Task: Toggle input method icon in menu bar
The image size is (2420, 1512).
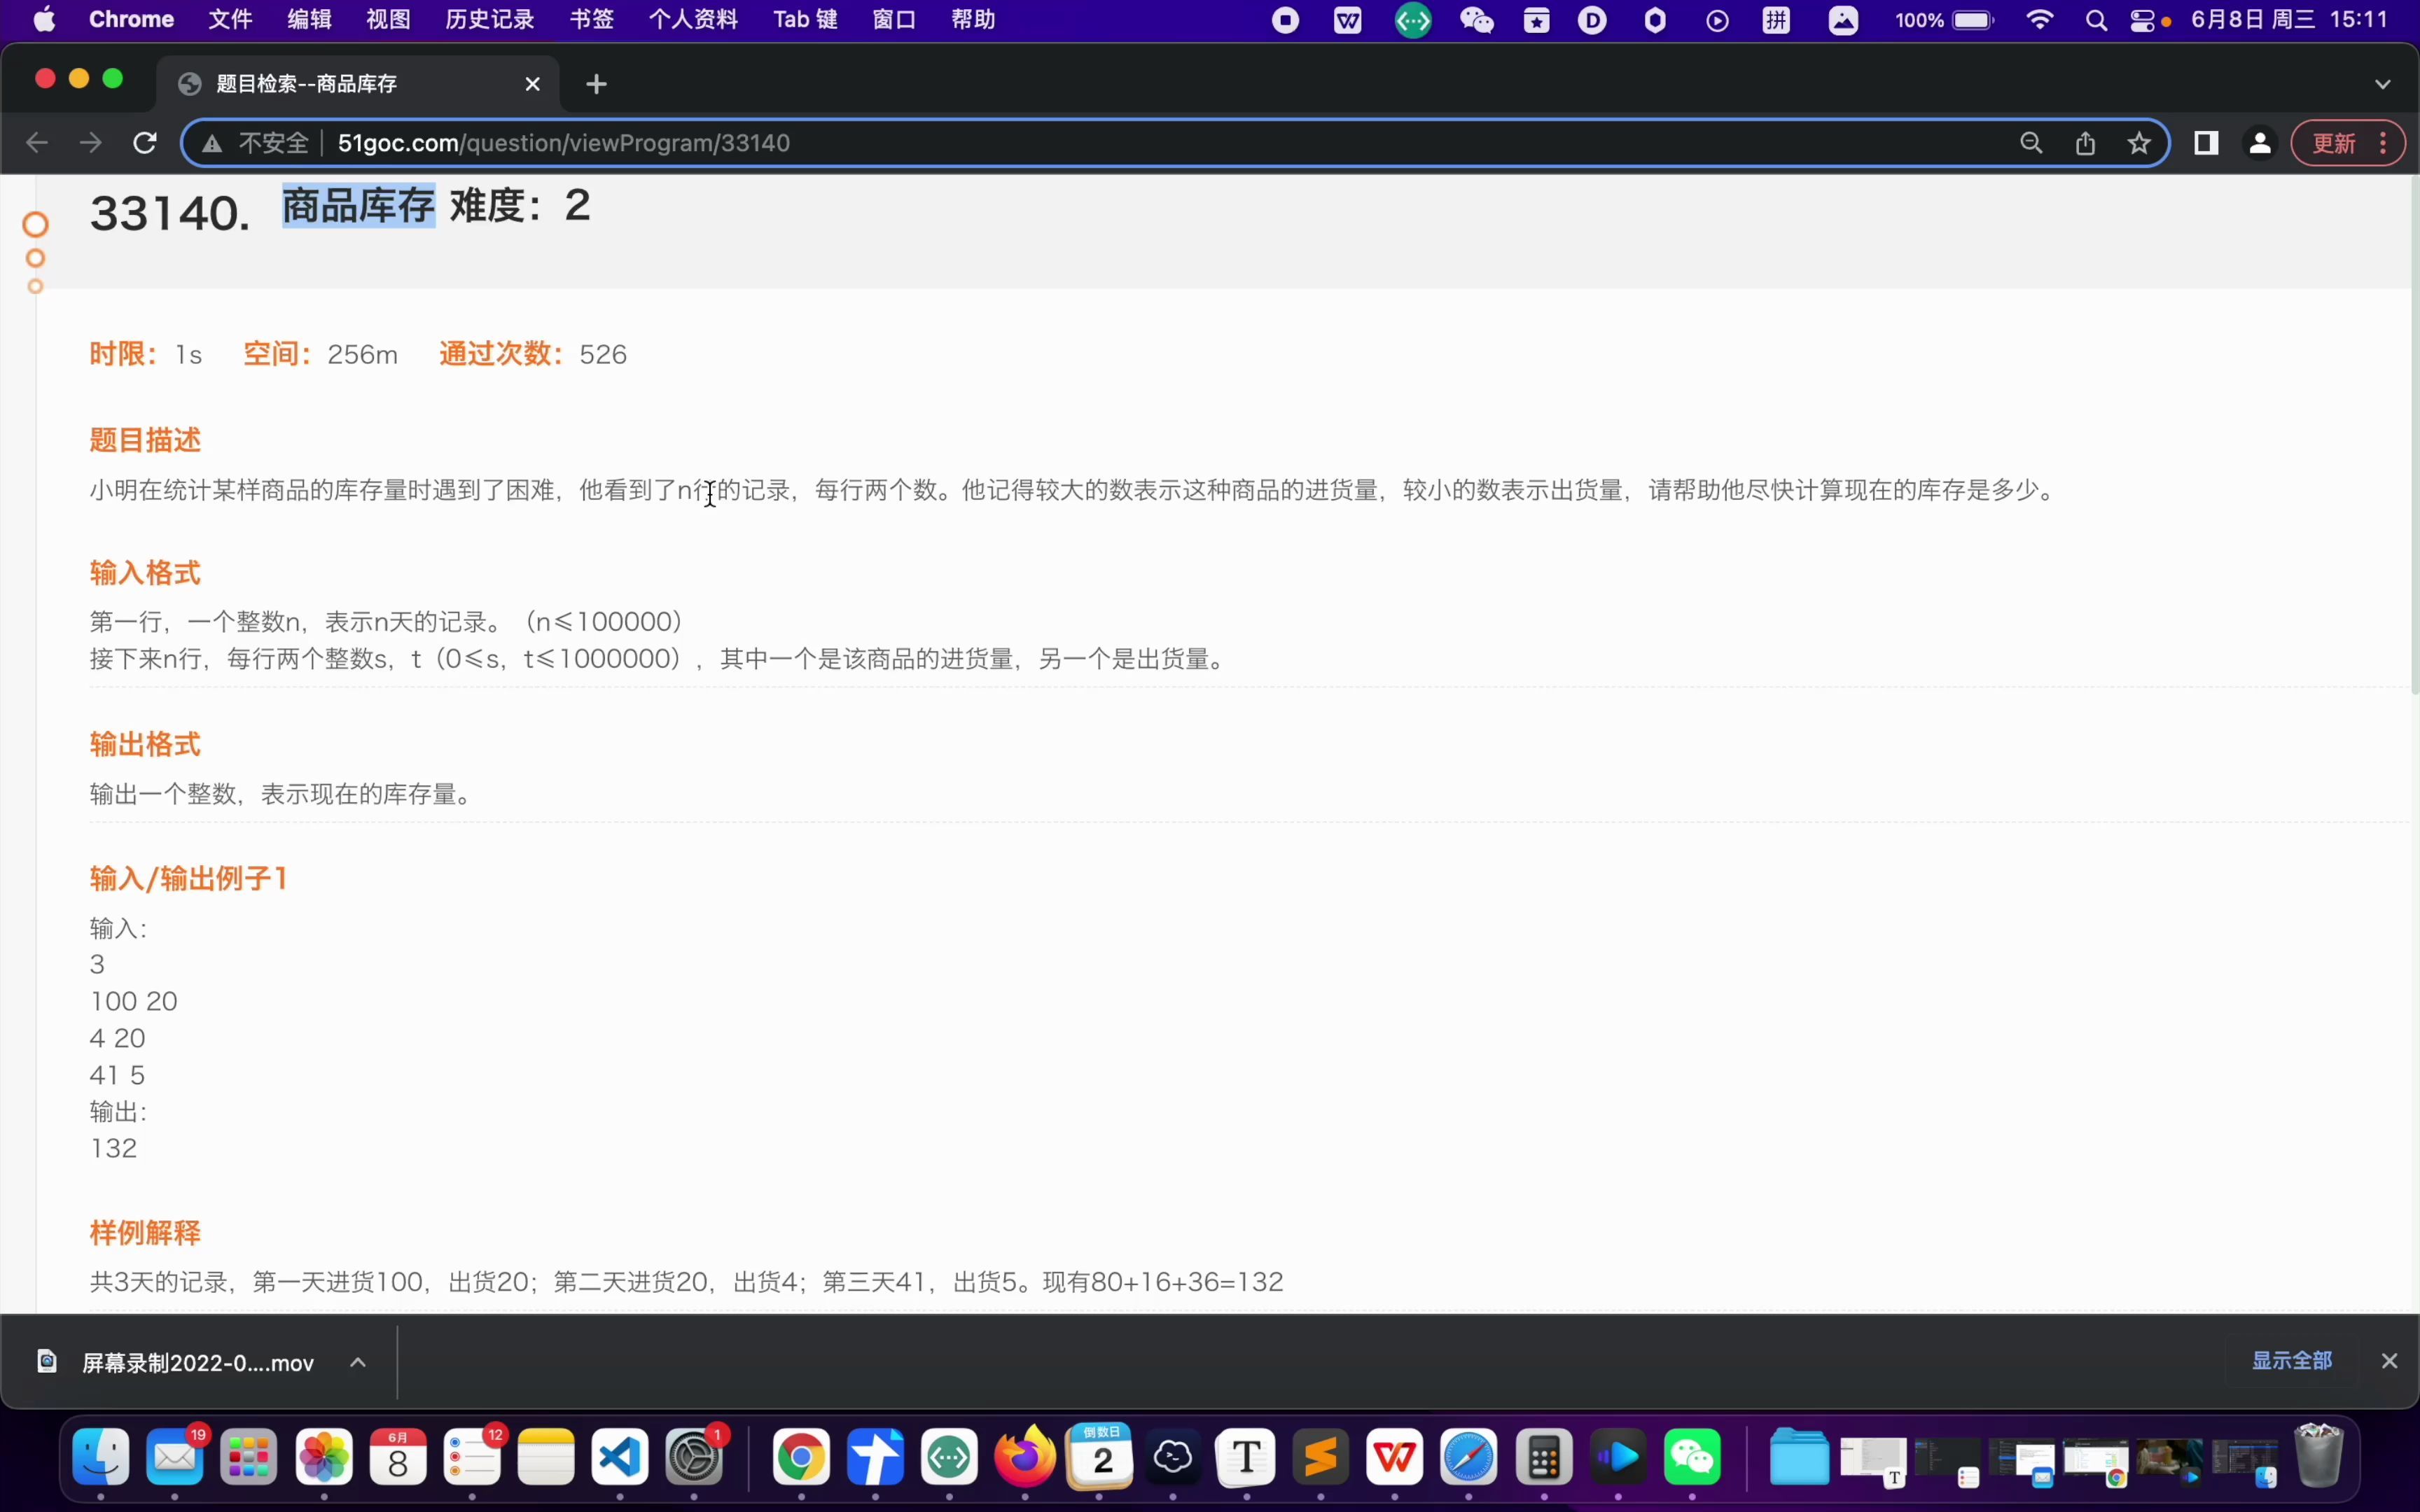Action: click(1776, 20)
